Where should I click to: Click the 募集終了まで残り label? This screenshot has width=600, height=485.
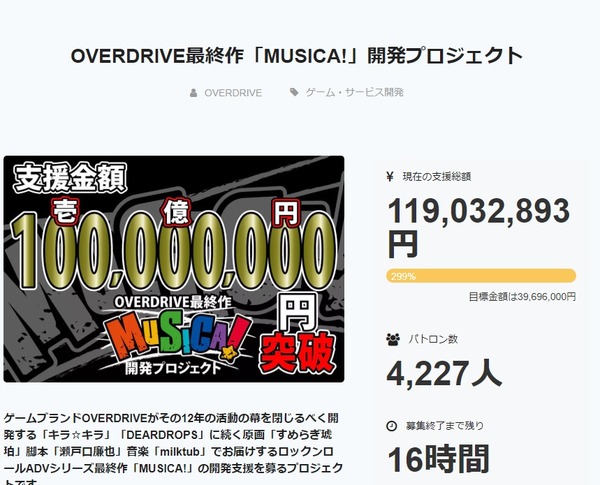(445, 426)
